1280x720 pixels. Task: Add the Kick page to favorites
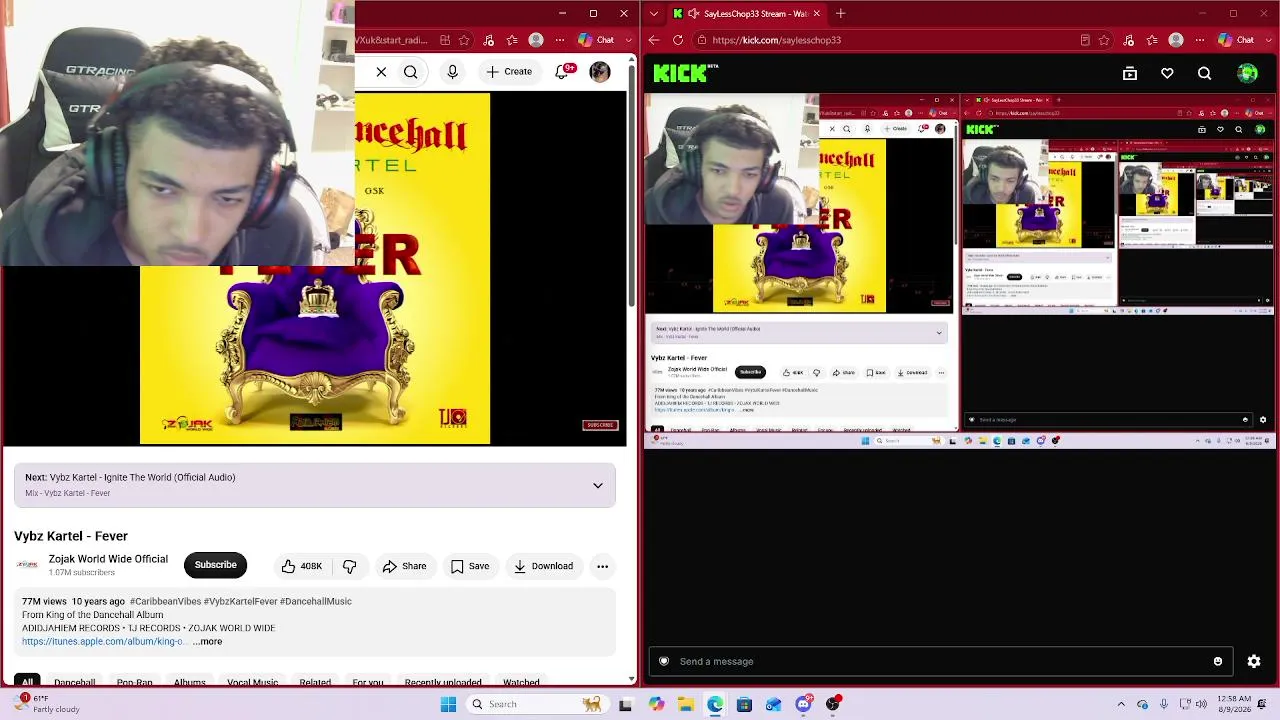tap(1104, 40)
